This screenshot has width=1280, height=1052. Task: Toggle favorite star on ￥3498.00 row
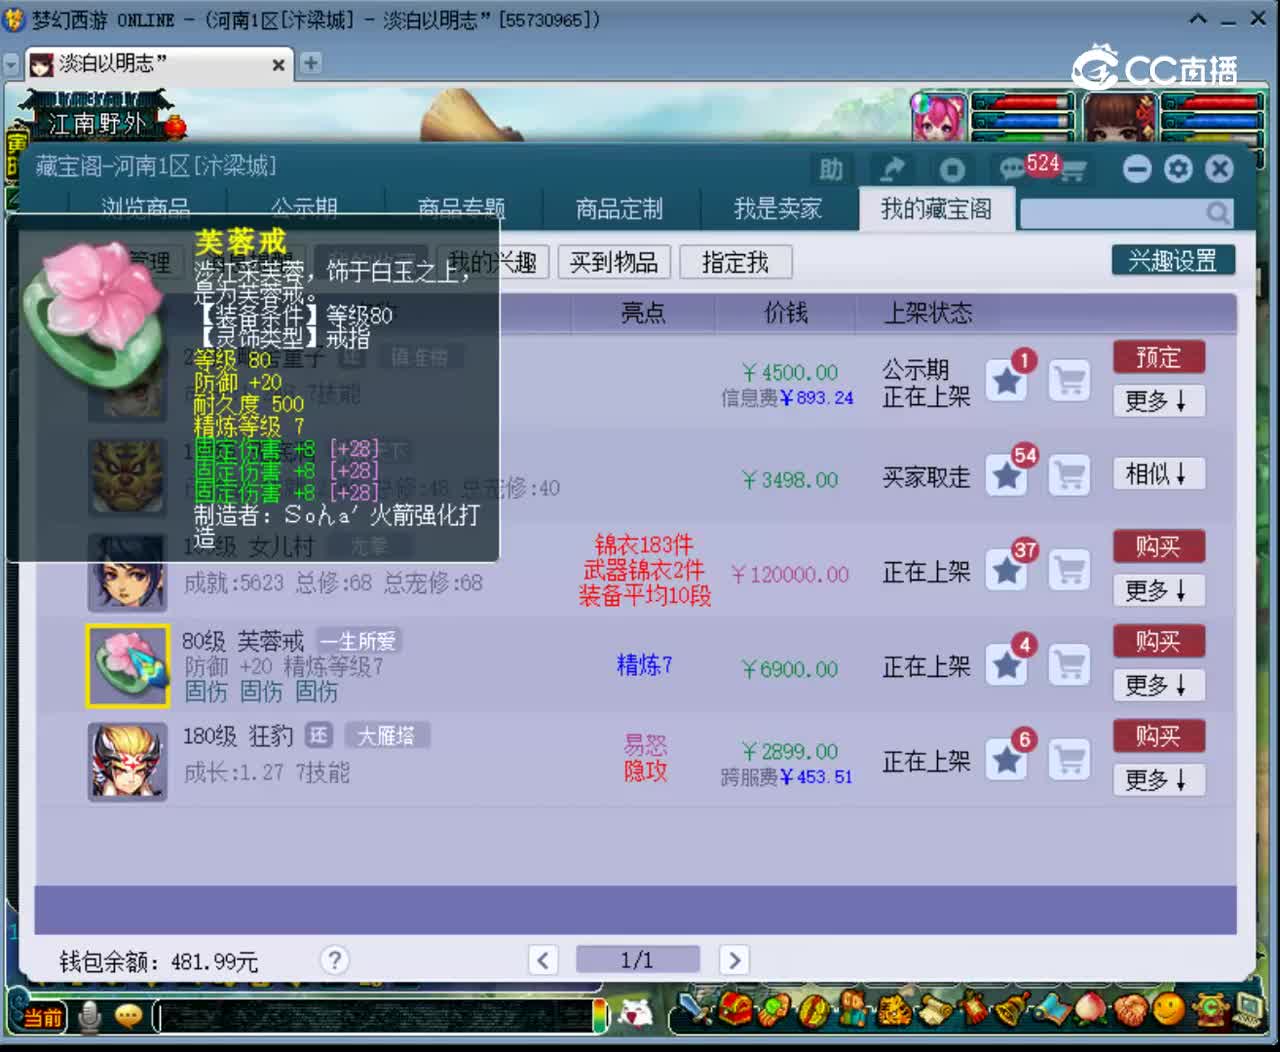[1006, 475]
